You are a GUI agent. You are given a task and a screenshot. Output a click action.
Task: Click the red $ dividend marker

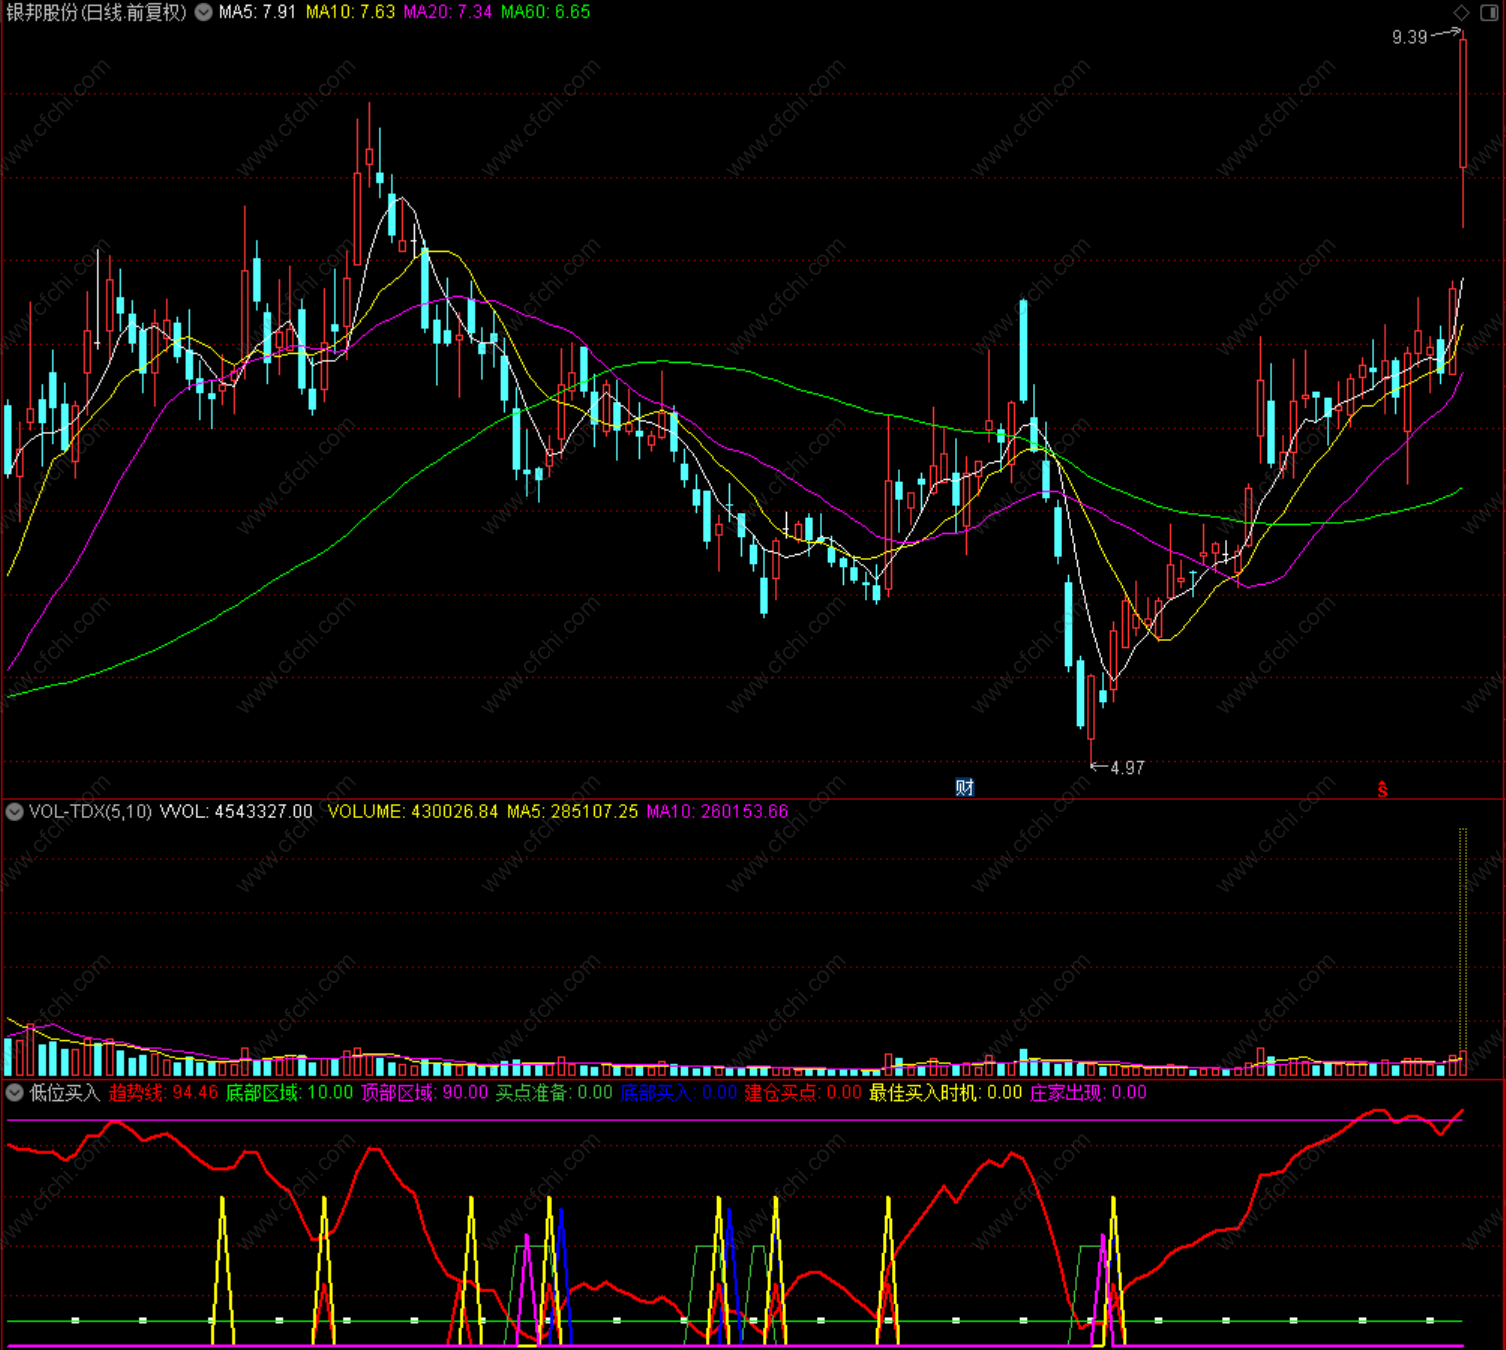(x=1382, y=790)
